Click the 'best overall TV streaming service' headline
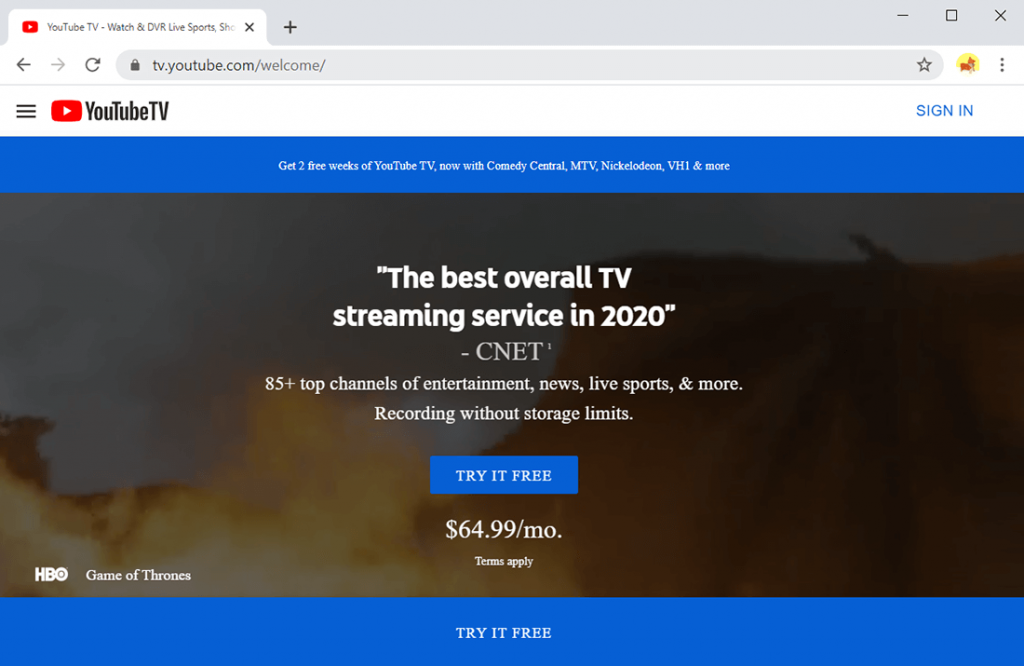This screenshot has height=666, width=1024. tap(504, 296)
